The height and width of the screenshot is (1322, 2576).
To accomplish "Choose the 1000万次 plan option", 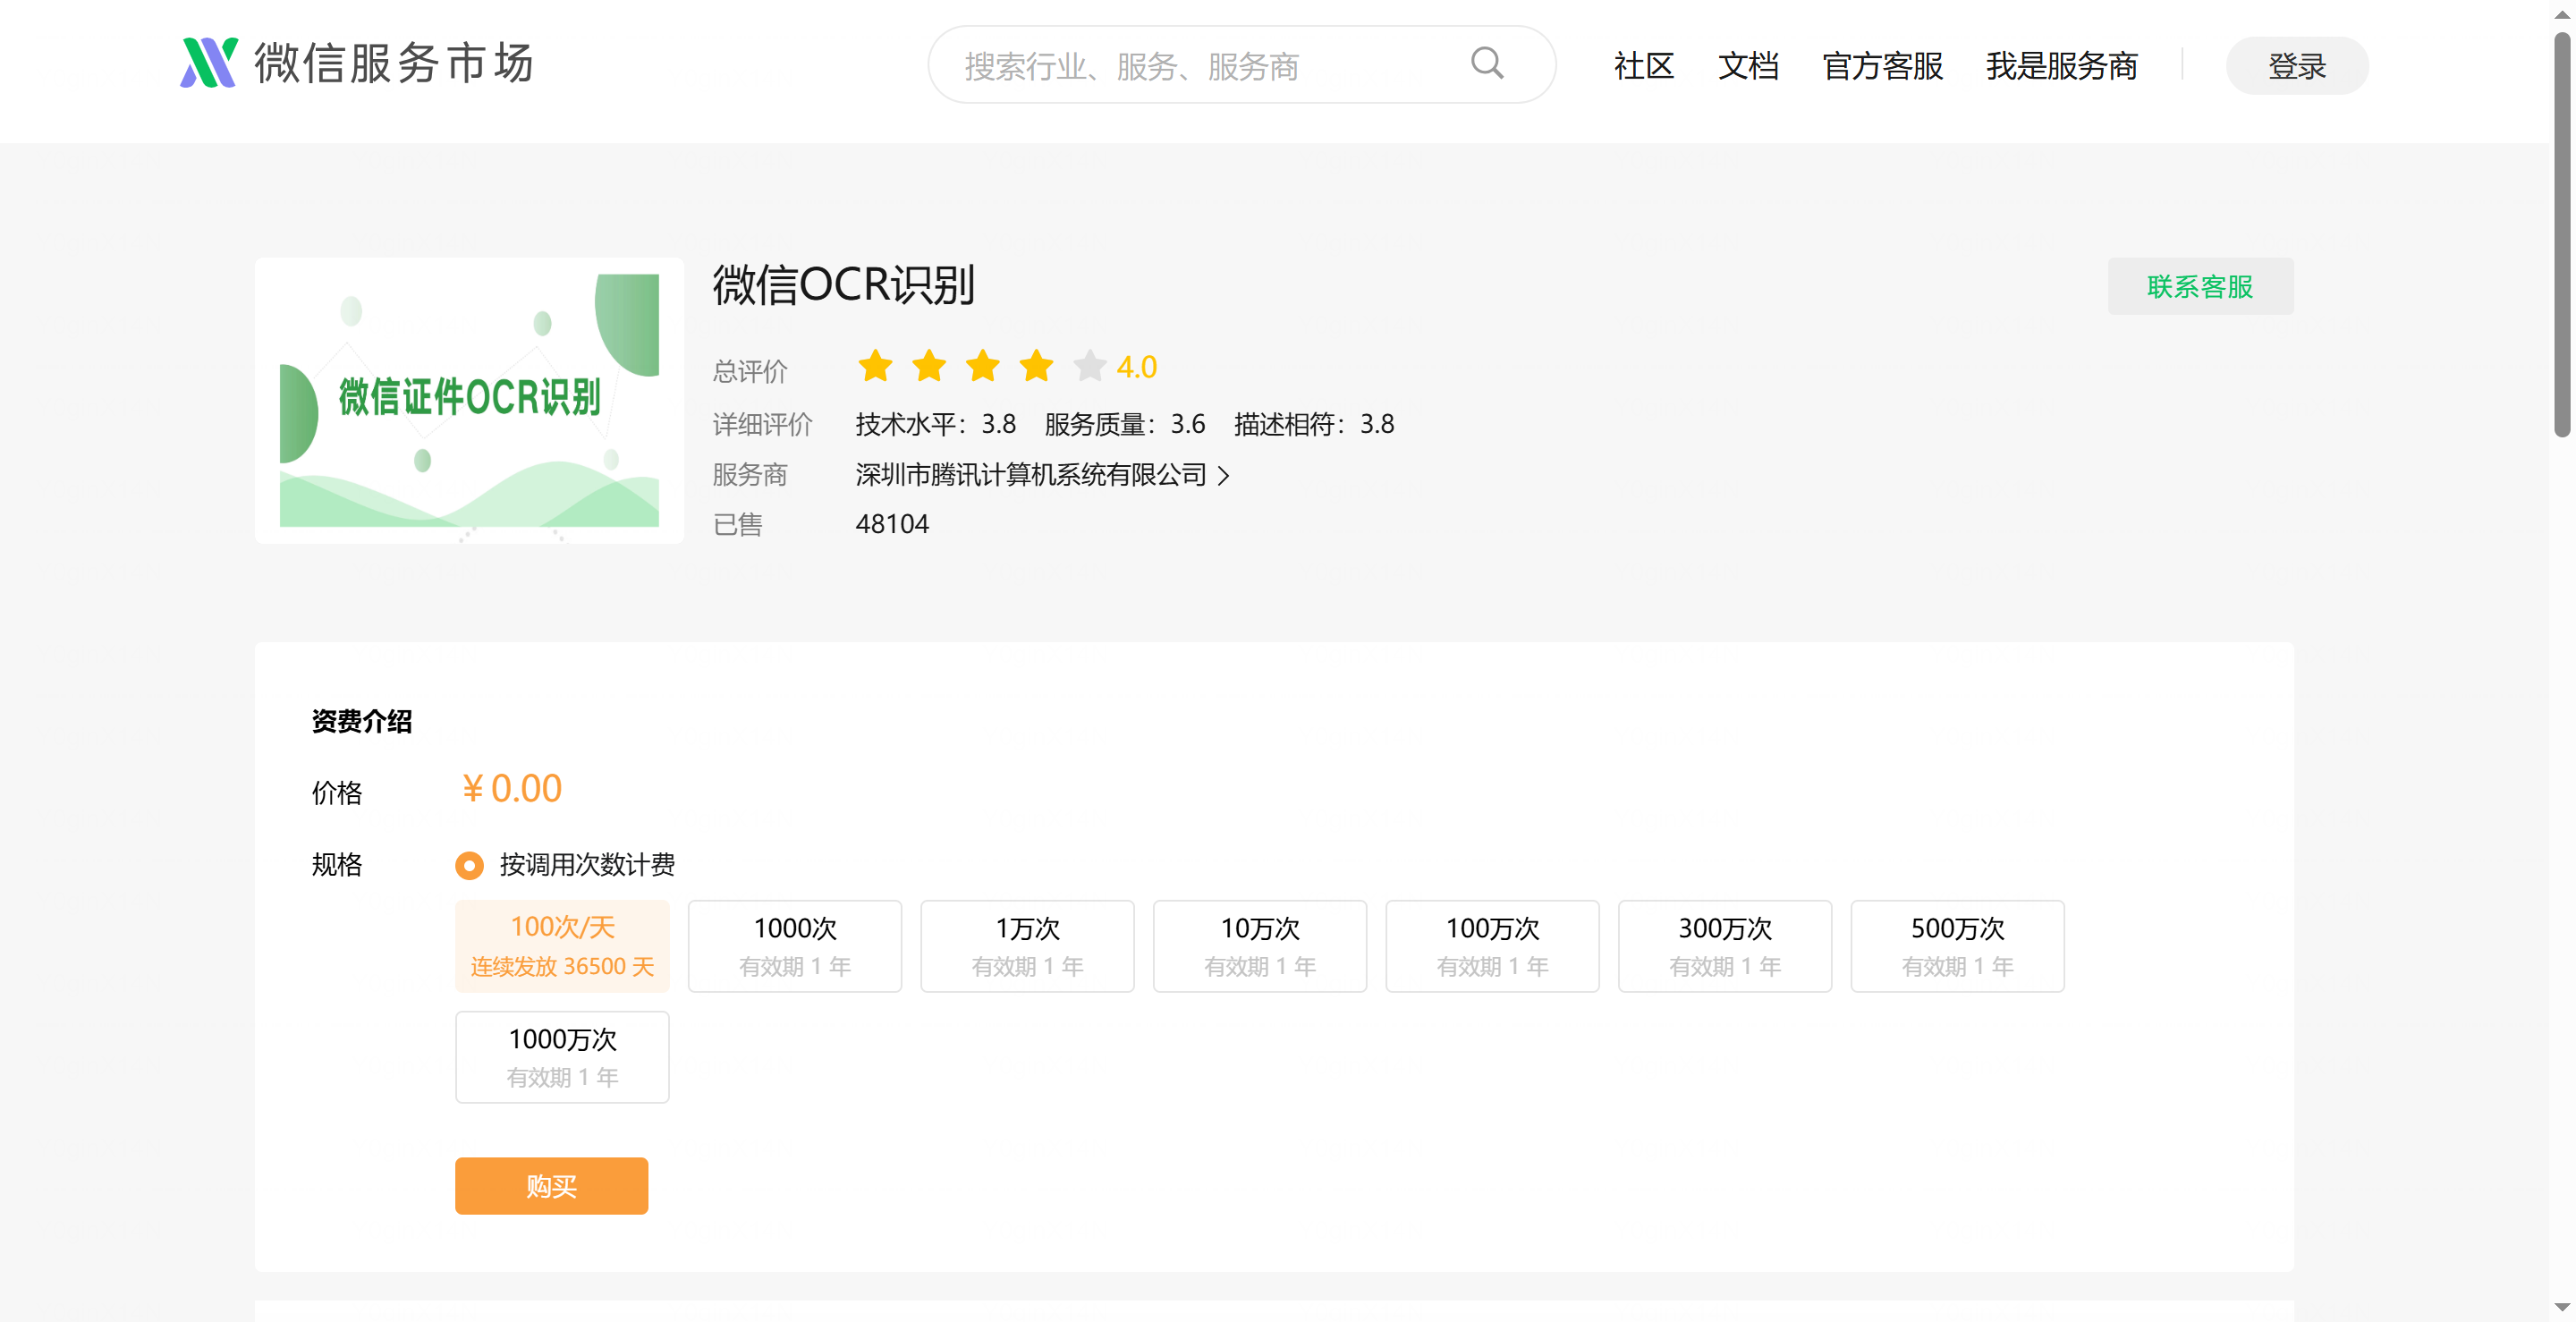I will point(562,1057).
